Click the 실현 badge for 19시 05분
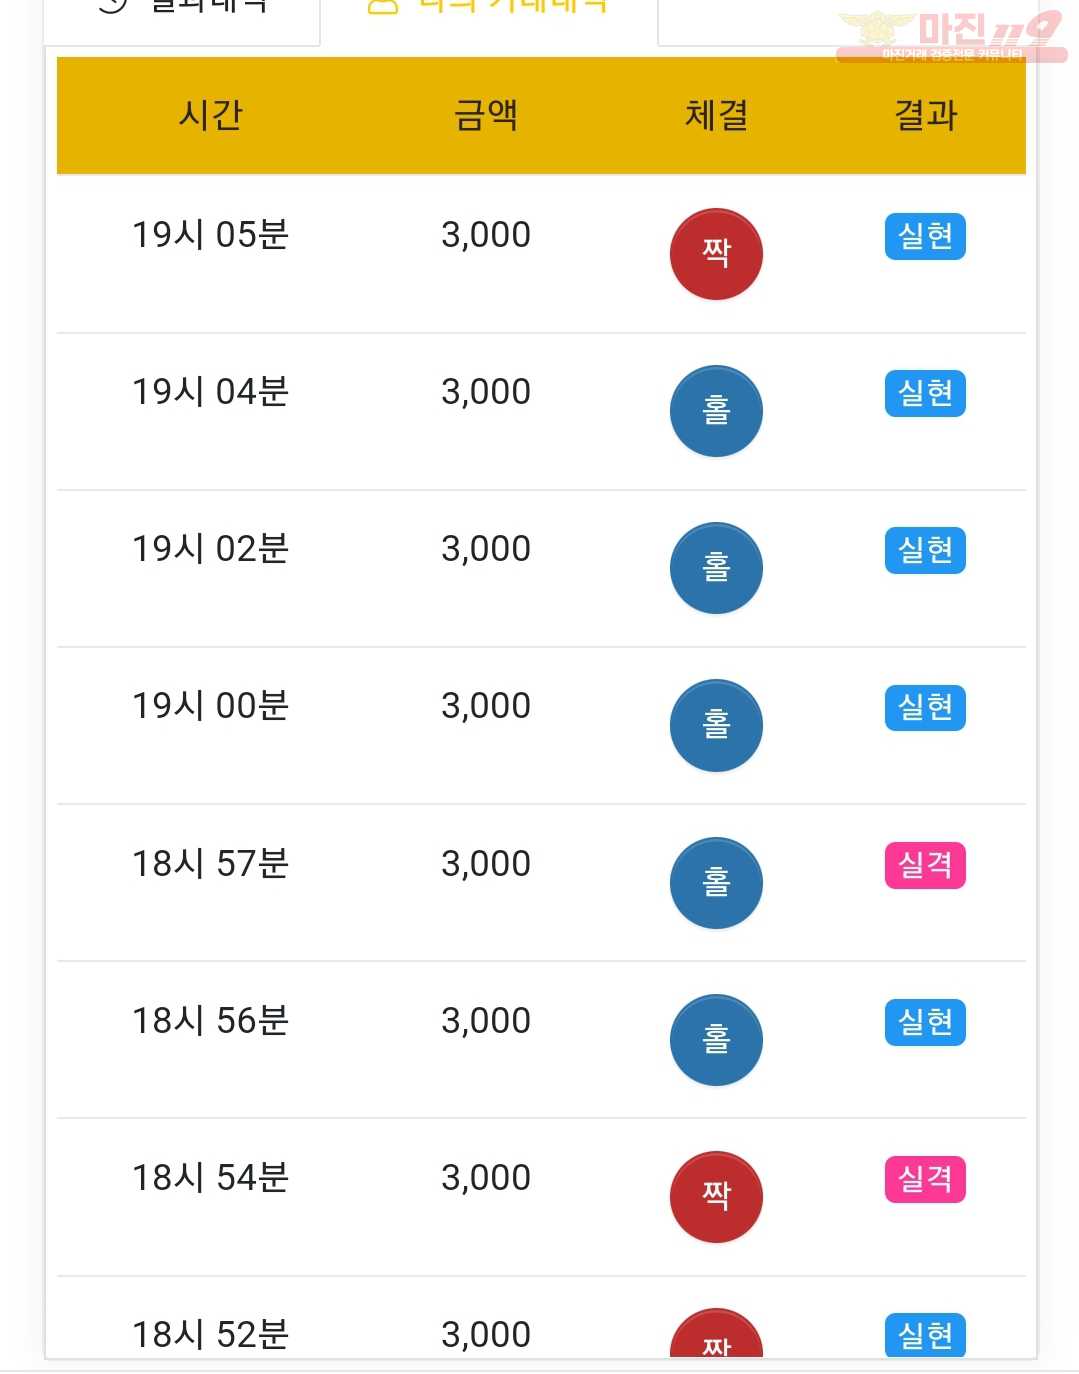The image size is (1079, 1374). tap(925, 237)
